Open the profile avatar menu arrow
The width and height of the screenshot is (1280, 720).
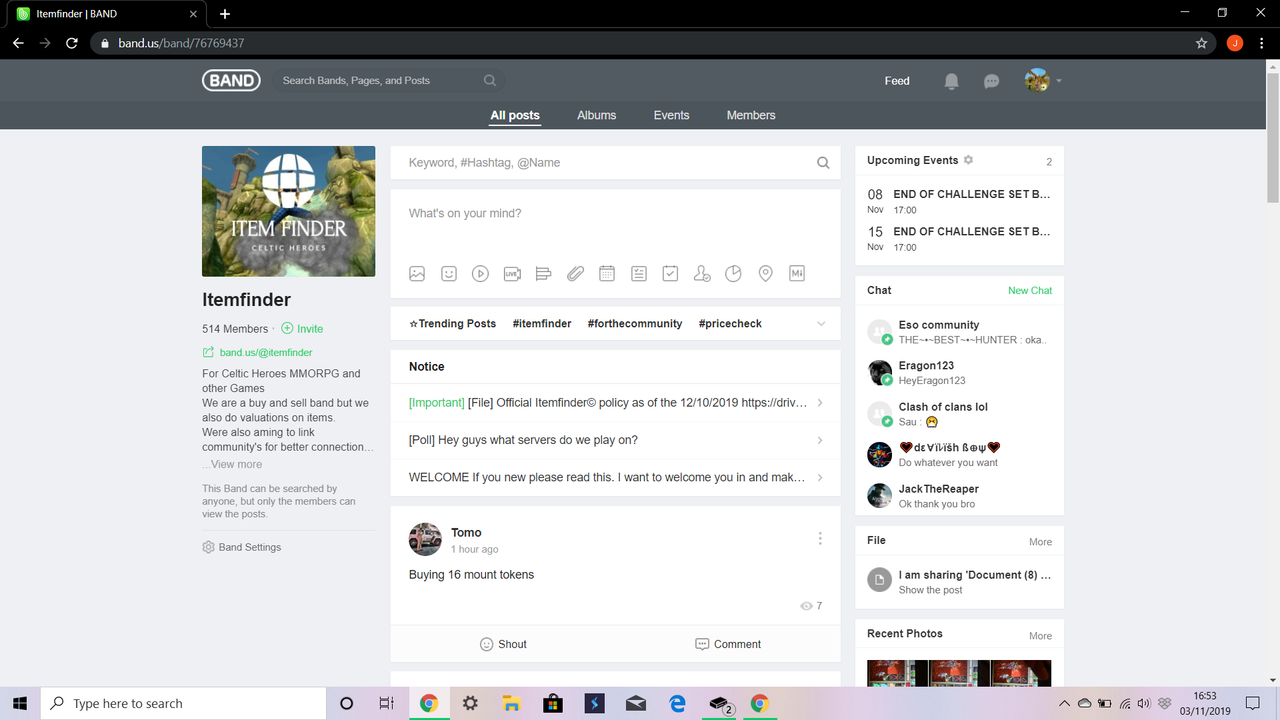1058,81
